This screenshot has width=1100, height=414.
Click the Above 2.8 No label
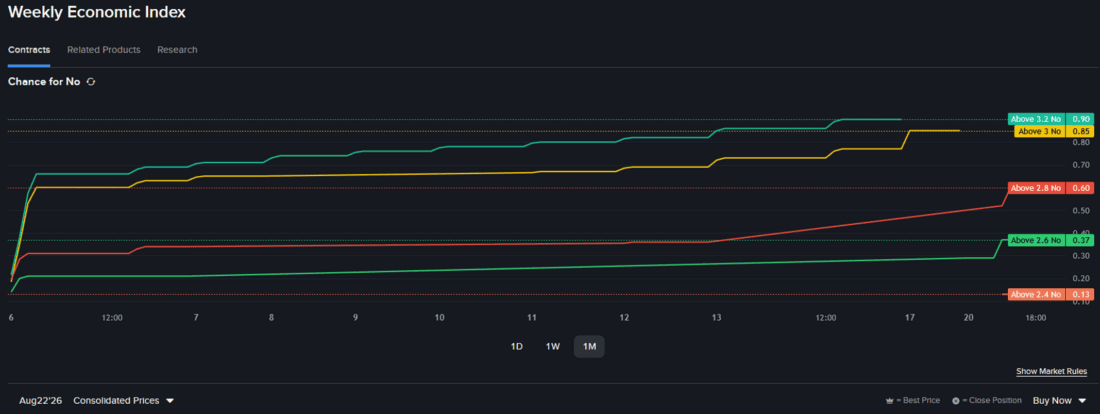(x=1036, y=188)
